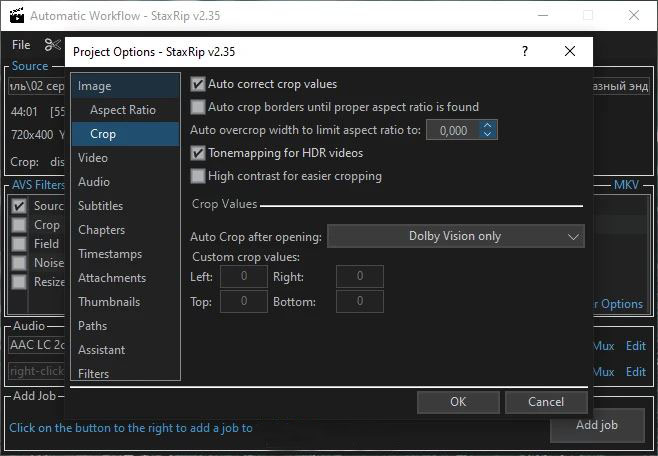The image size is (658, 456).
Task: Close the Project Options dialog
Action: coord(569,51)
